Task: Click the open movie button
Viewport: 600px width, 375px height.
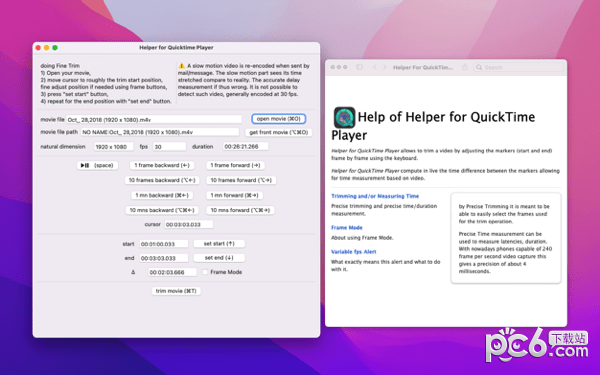Action: (279, 119)
